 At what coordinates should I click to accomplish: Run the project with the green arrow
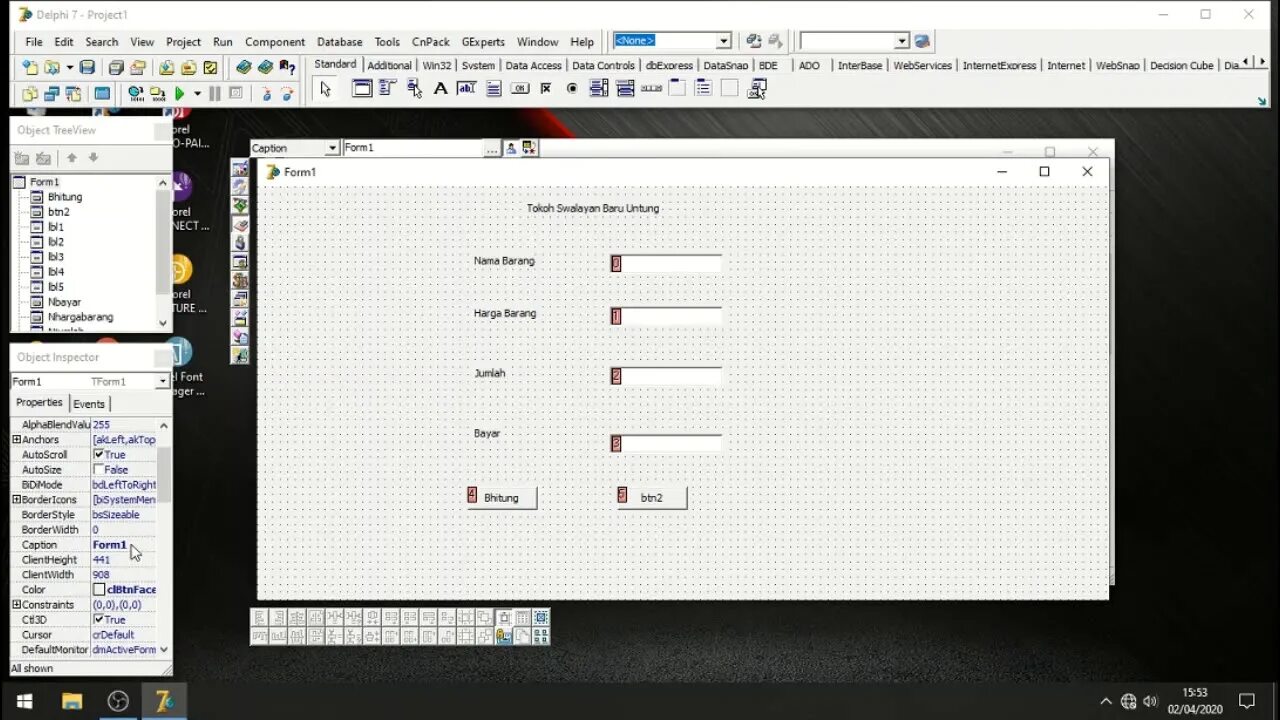pyautogui.click(x=180, y=93)
